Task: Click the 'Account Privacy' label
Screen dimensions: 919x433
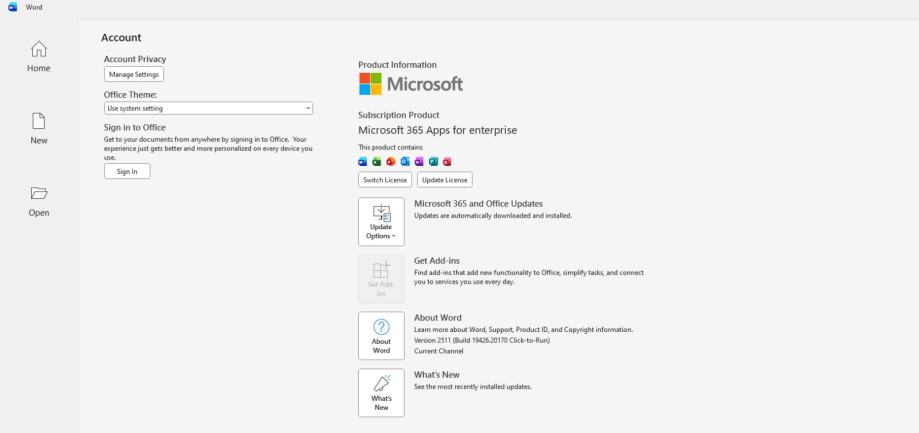Action: [x=135, y=59]
